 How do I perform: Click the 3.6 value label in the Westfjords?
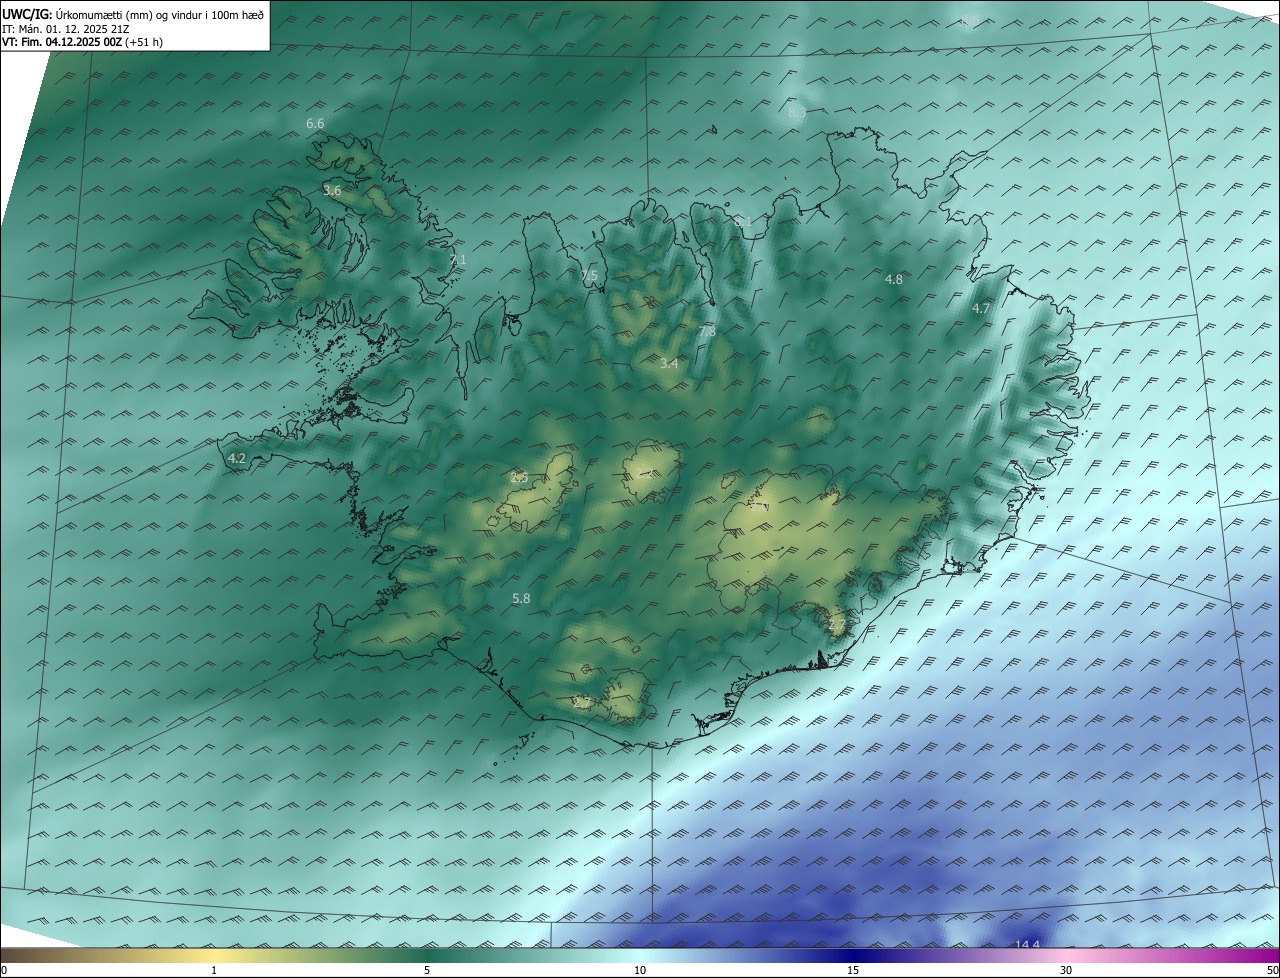pos(333,190)
